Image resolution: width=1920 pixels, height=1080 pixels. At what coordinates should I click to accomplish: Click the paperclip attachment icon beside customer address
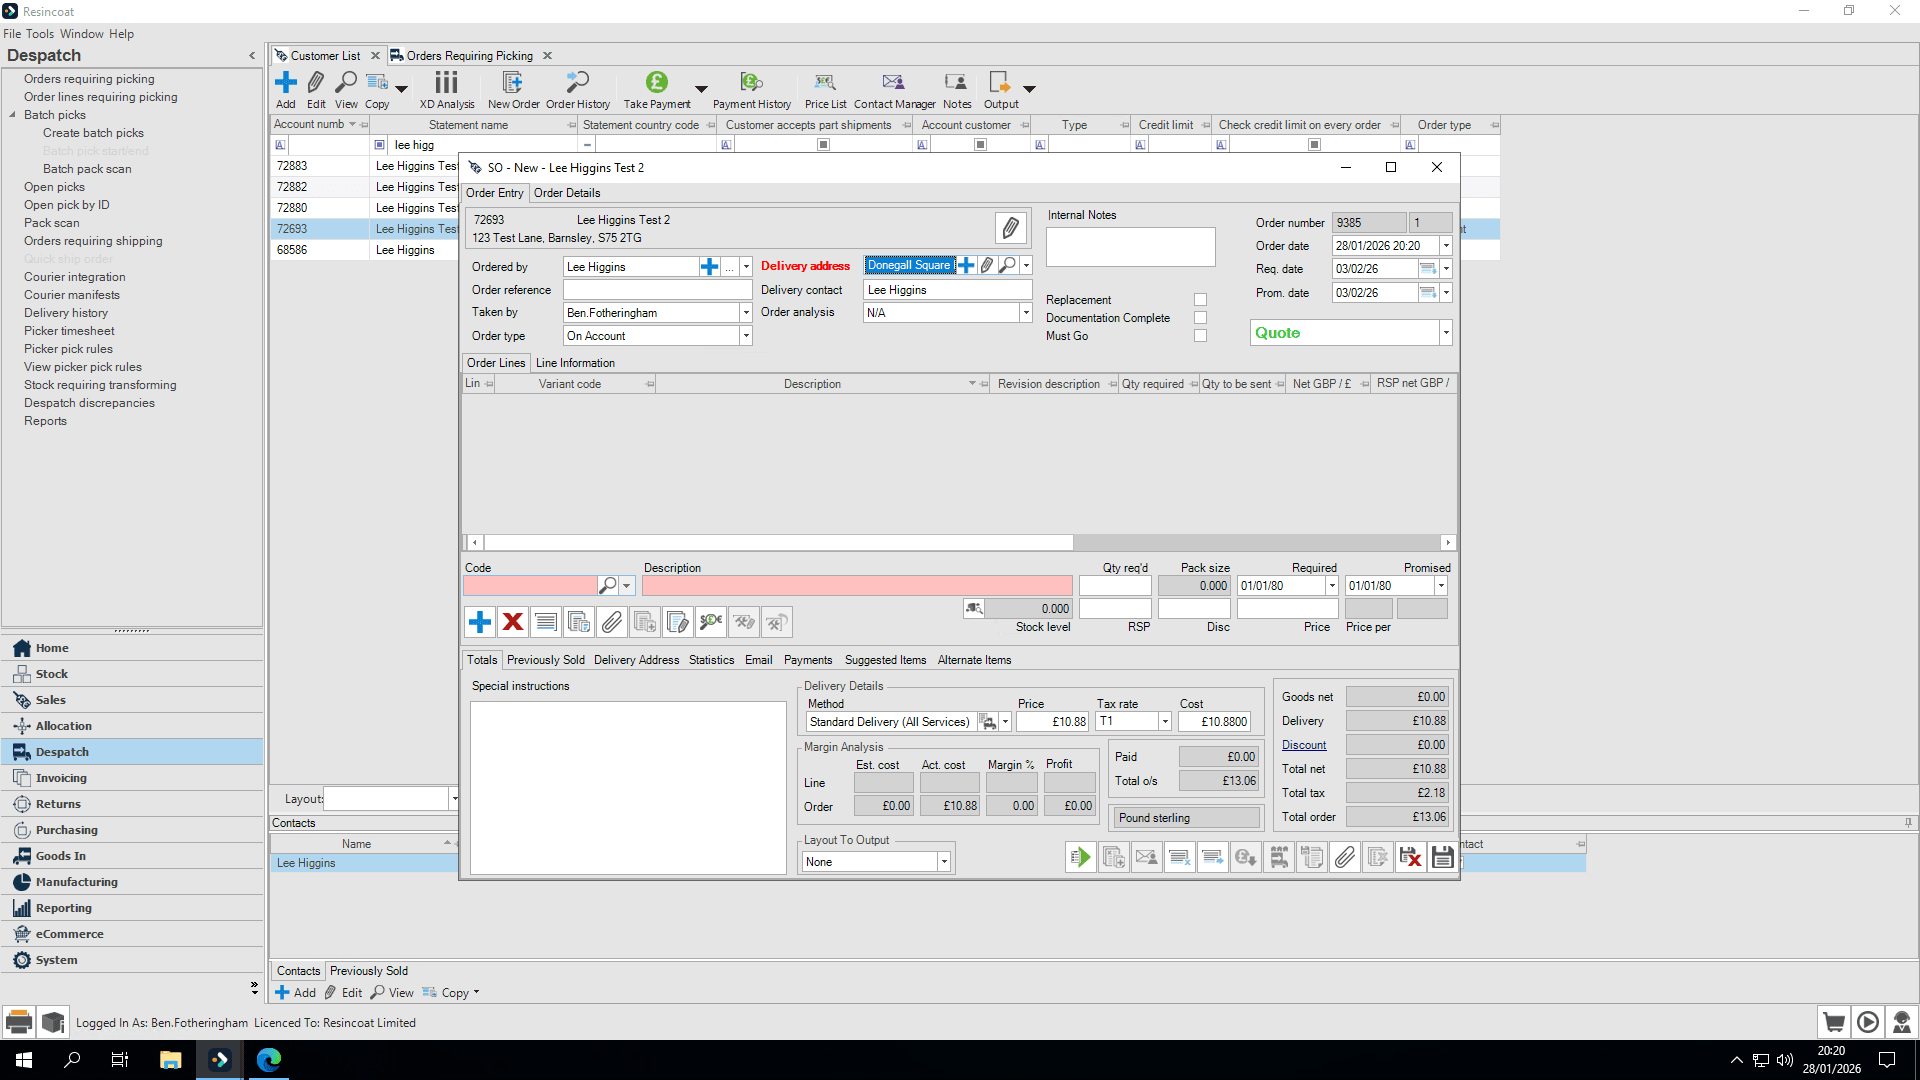click(1010, 228)
